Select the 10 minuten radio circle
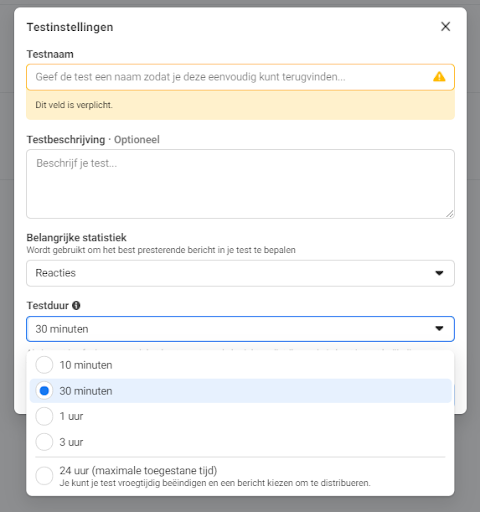 pos(44,365)
